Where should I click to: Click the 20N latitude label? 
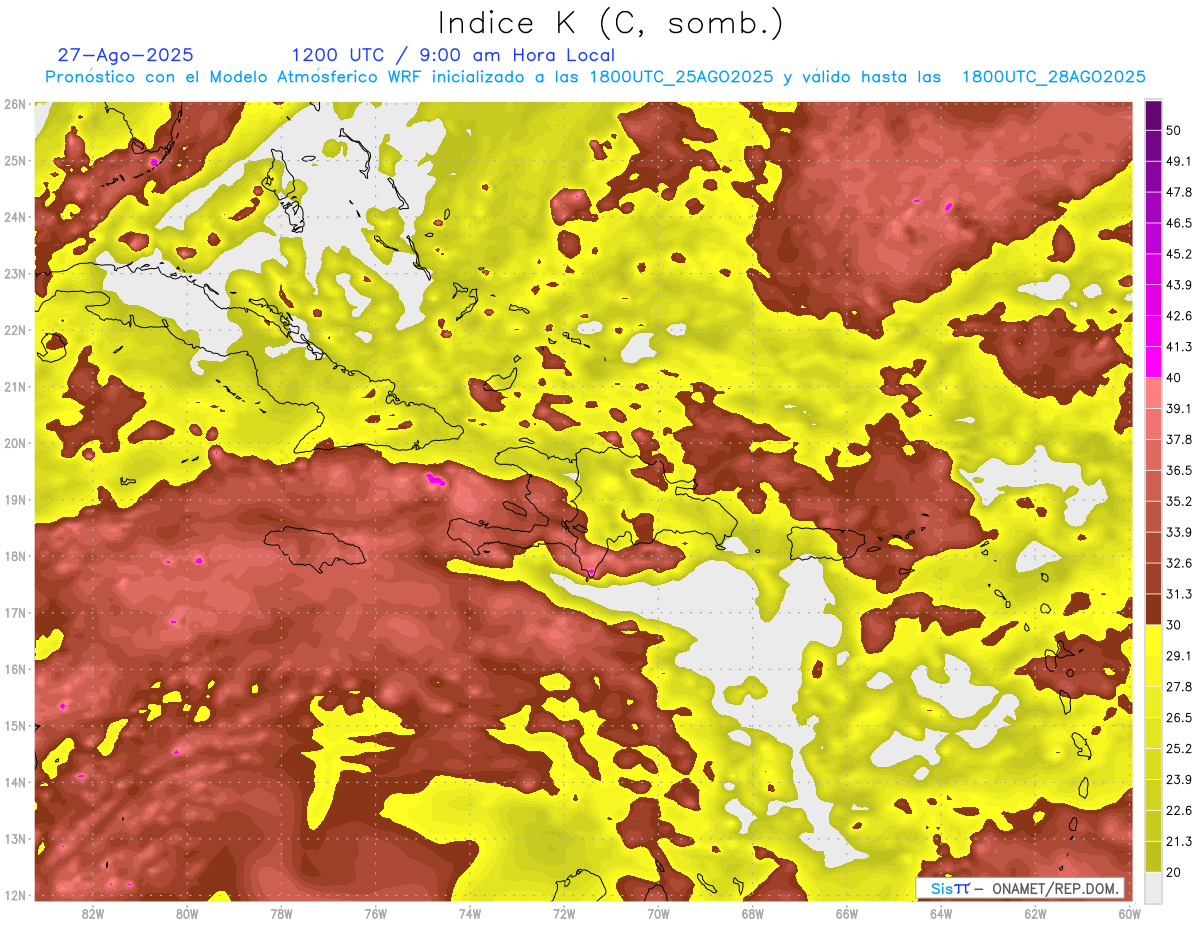click(x=14, y=443)
